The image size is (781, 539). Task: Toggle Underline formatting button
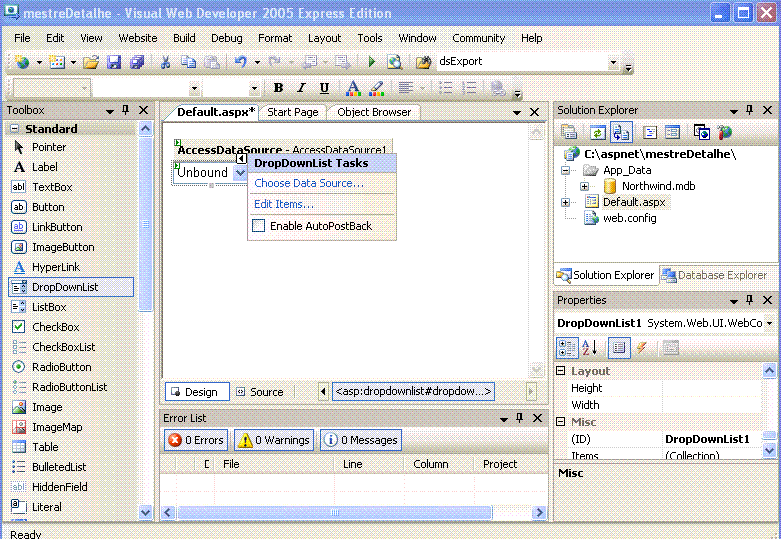[324, 88]
